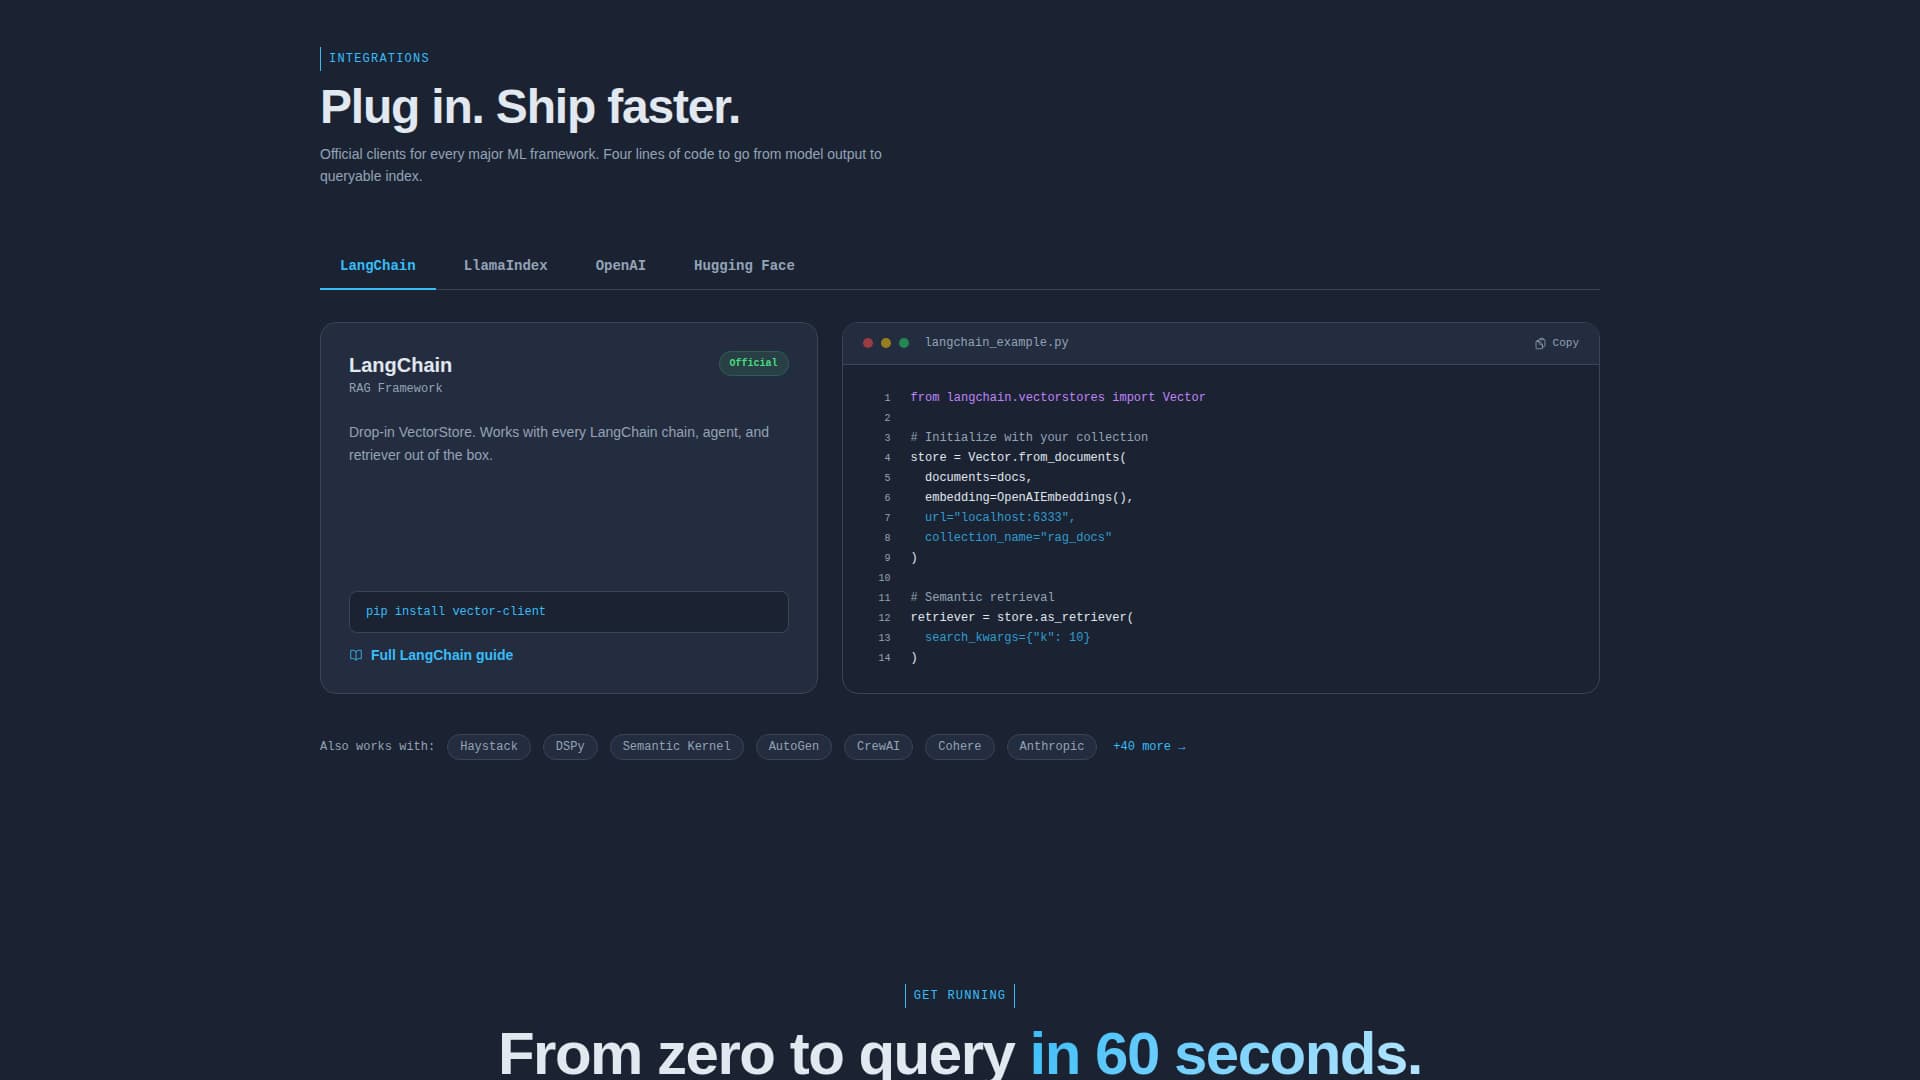Click the green window dot in code panel
The image size is (1920, 1080).
pyautogui.click(x=904, y=343)
